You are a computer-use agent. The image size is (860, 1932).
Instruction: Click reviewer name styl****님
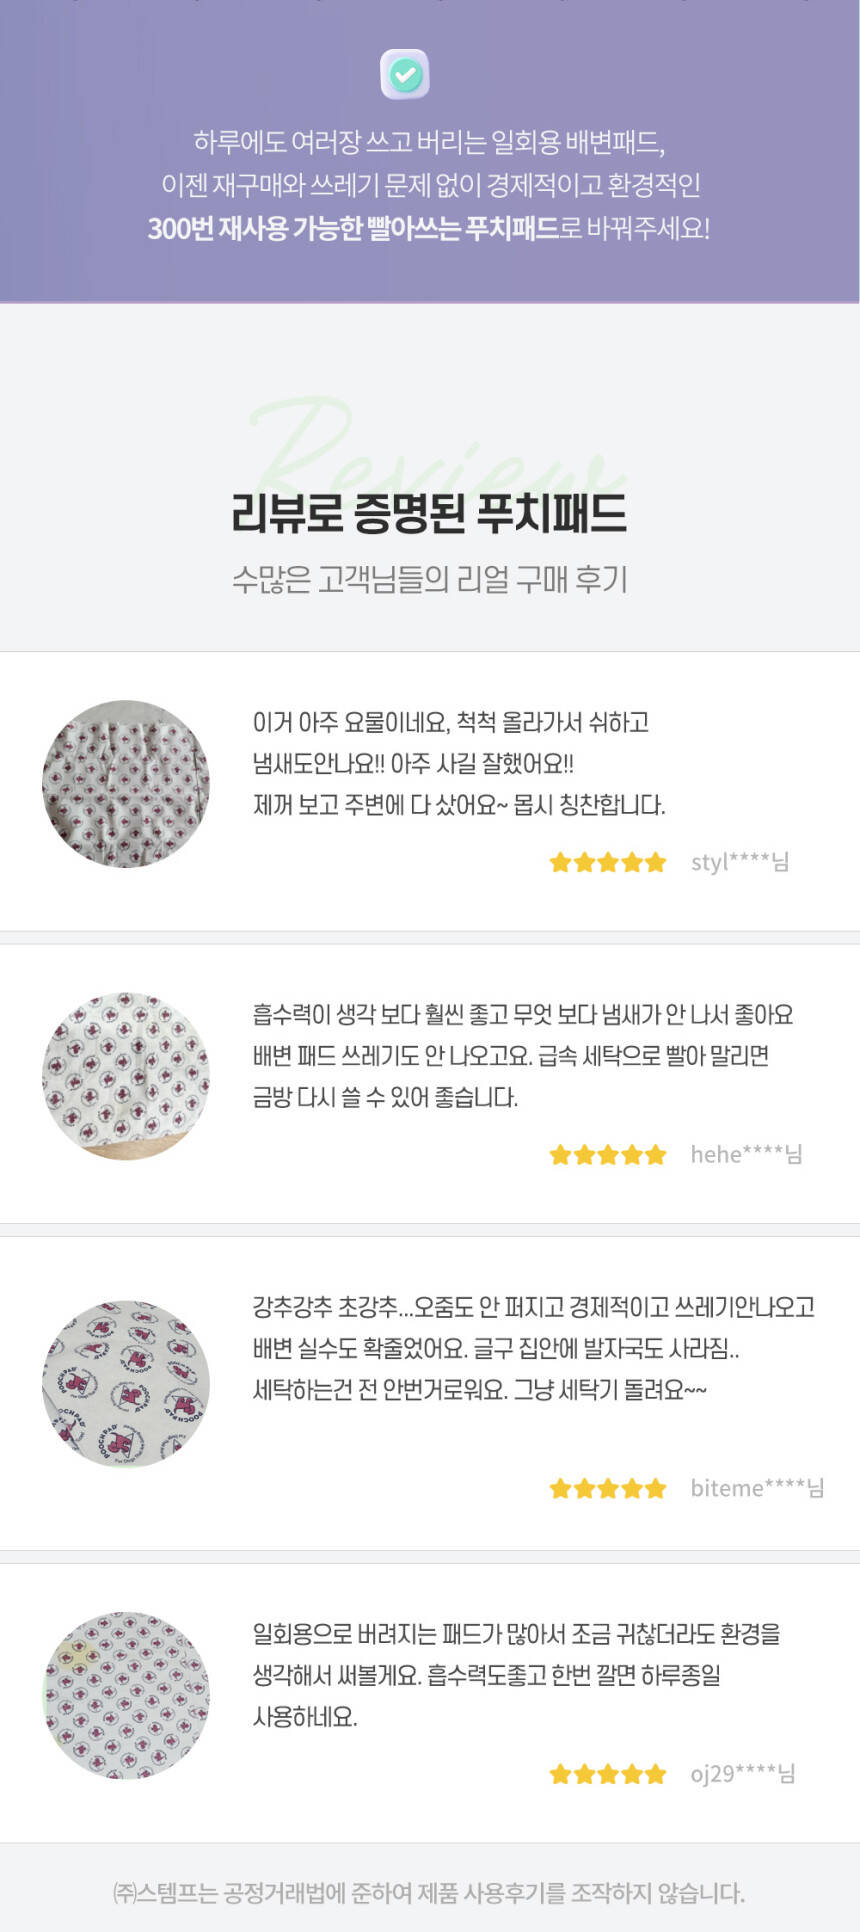tap(739, 862)
